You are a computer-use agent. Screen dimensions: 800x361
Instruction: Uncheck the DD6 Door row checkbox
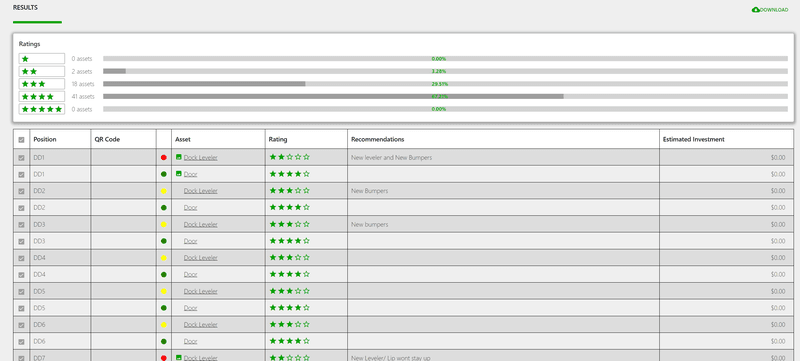pyautogui.click(x=21, y=342)
